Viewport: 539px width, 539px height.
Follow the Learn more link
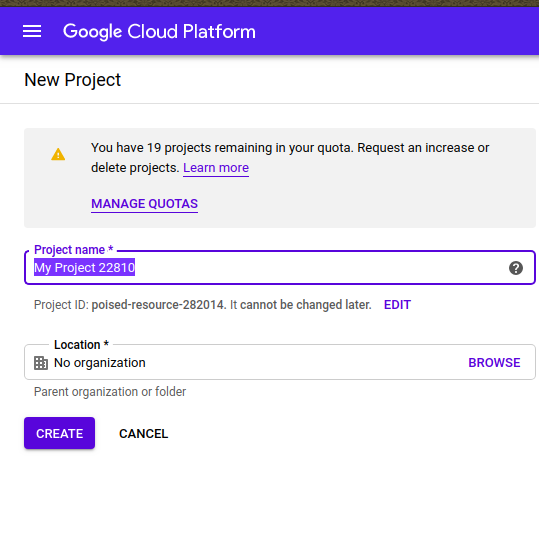click(216, 168)
